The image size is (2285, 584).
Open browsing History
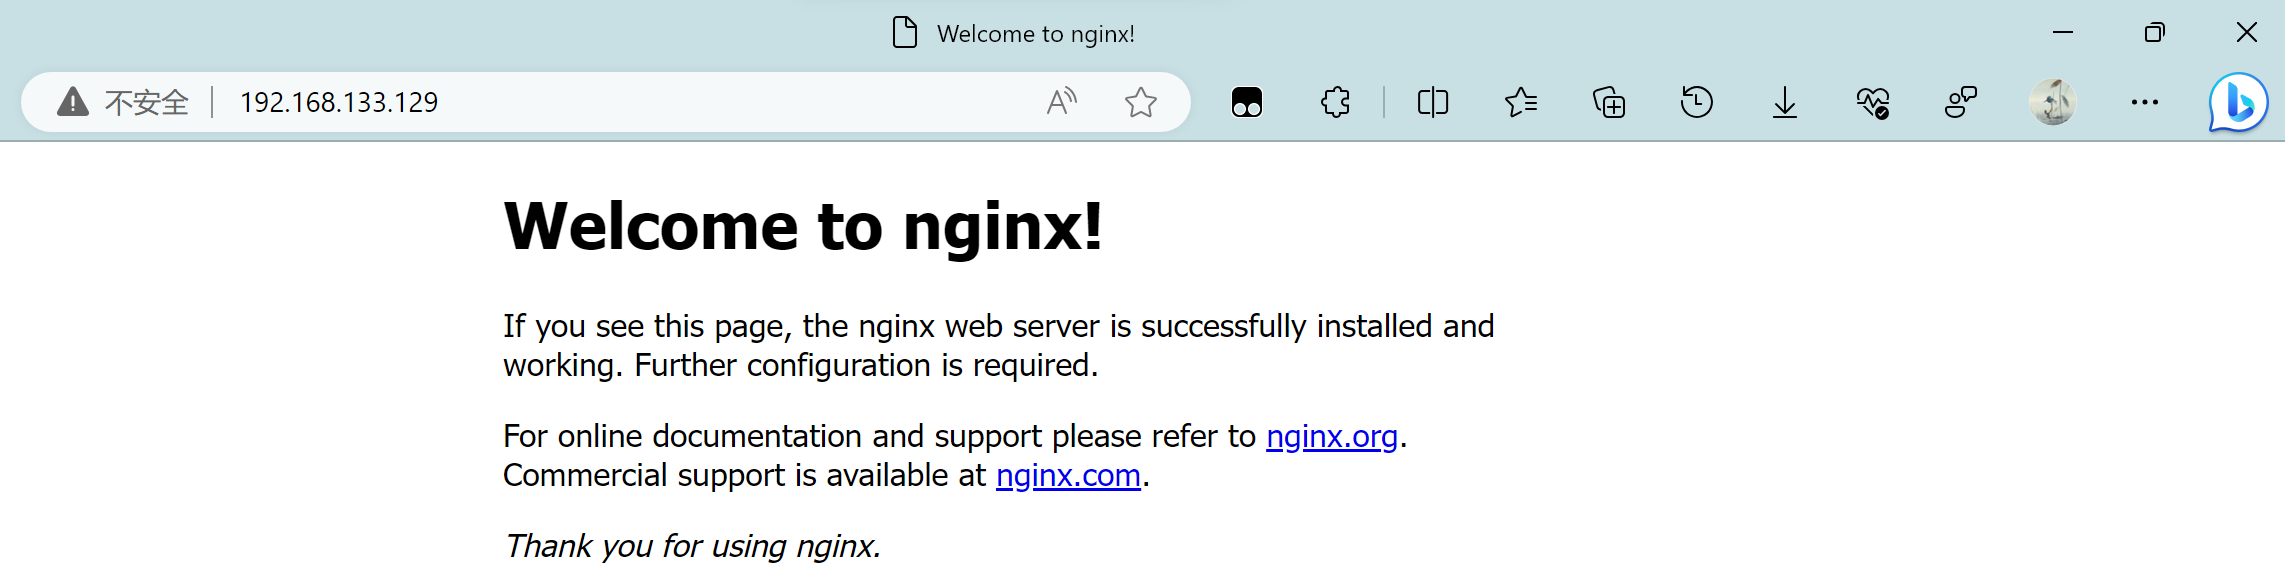1697,102
